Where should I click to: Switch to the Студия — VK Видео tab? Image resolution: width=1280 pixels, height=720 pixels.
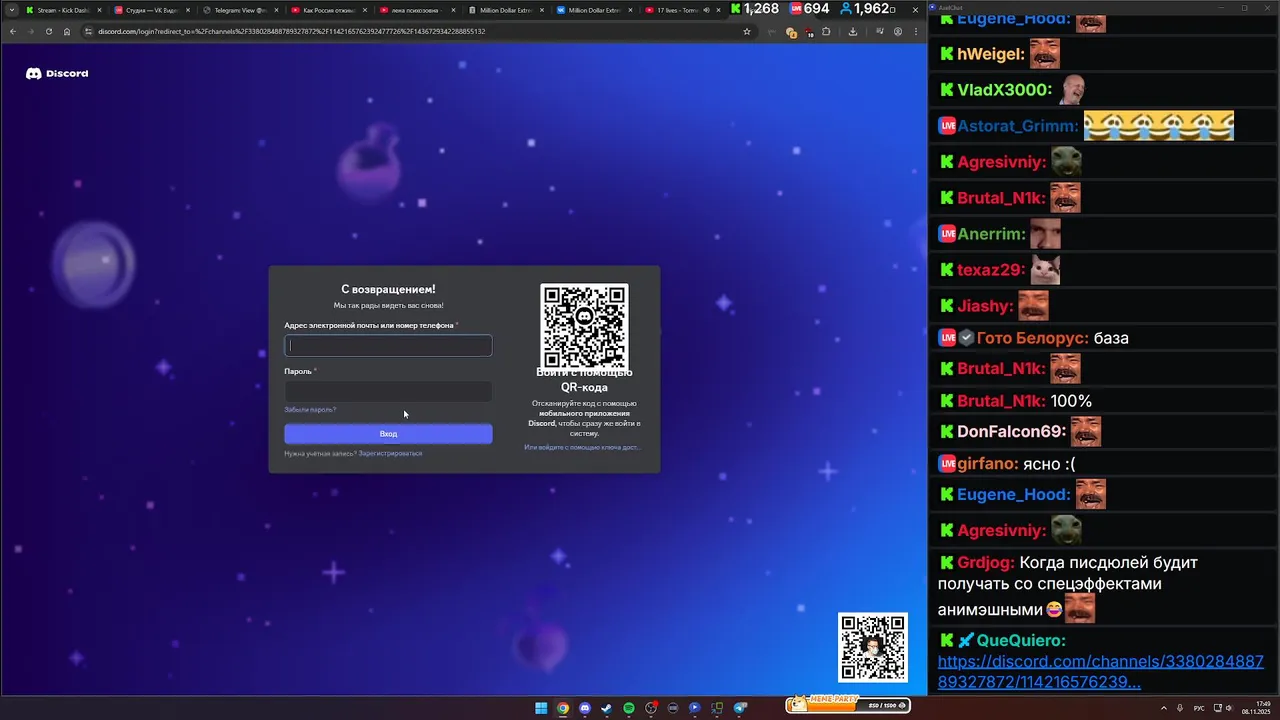(150, 10)
